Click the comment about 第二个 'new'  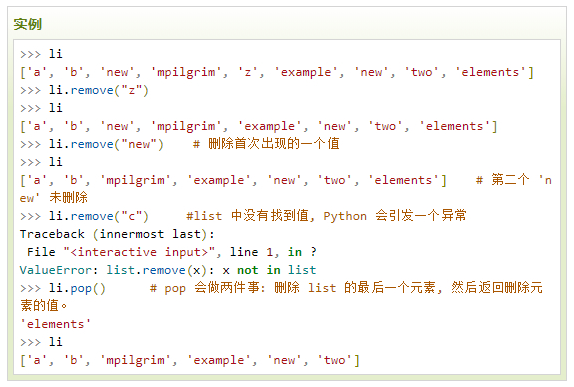tap(286, 189)
